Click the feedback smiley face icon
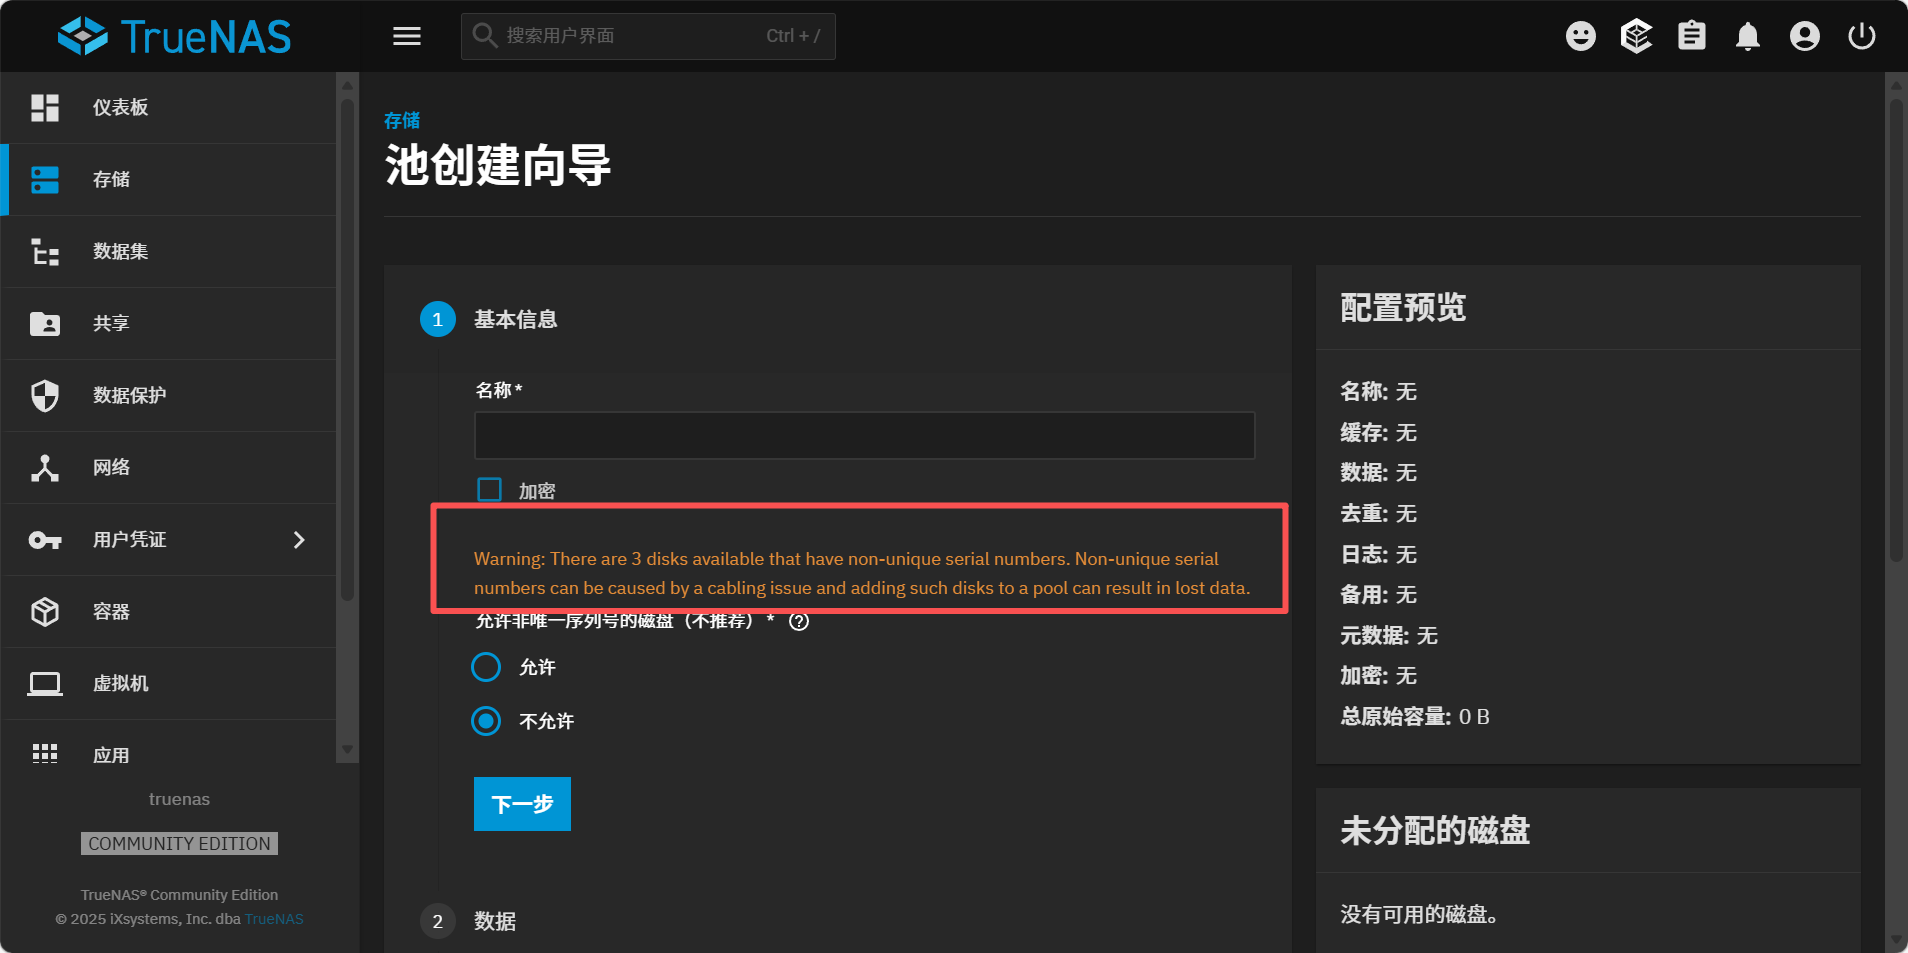Screen dimensions: 1908x953 (x=1580, y=36)
